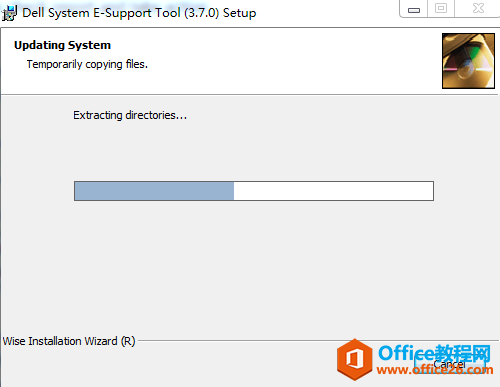
Task: Click the Temporarily copying files text
Action: [87, 64]
